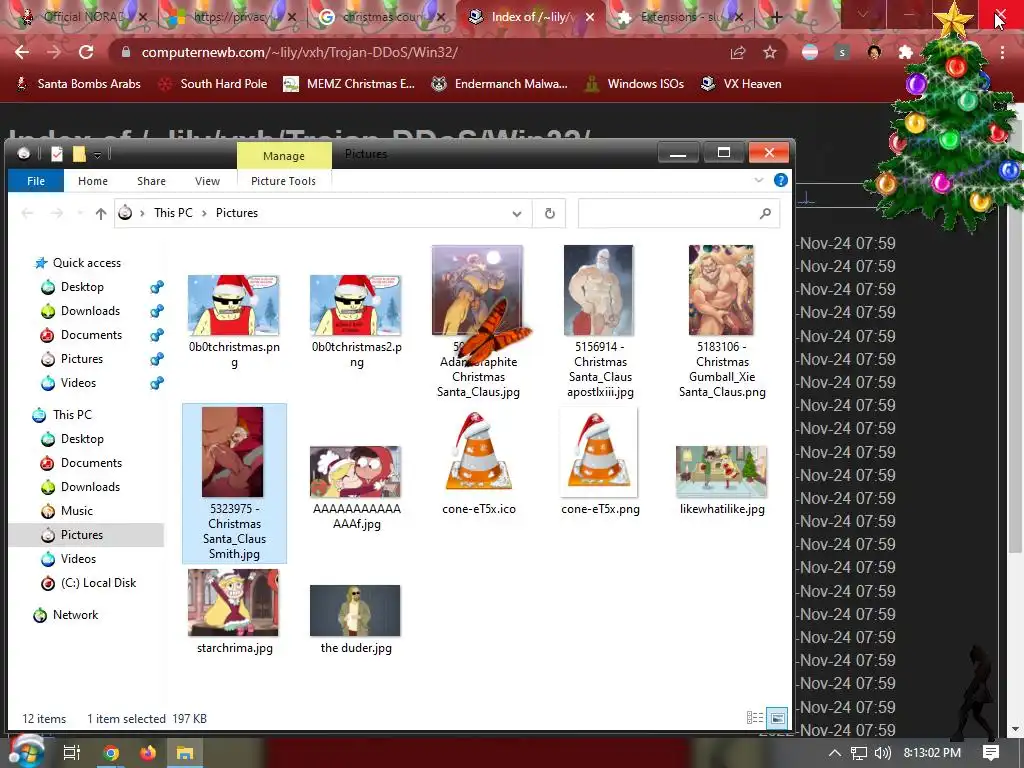This screenshot has width=1024, height=768.
Task: Click the browser page vertical scrollbar
Action: [1016, 418]
